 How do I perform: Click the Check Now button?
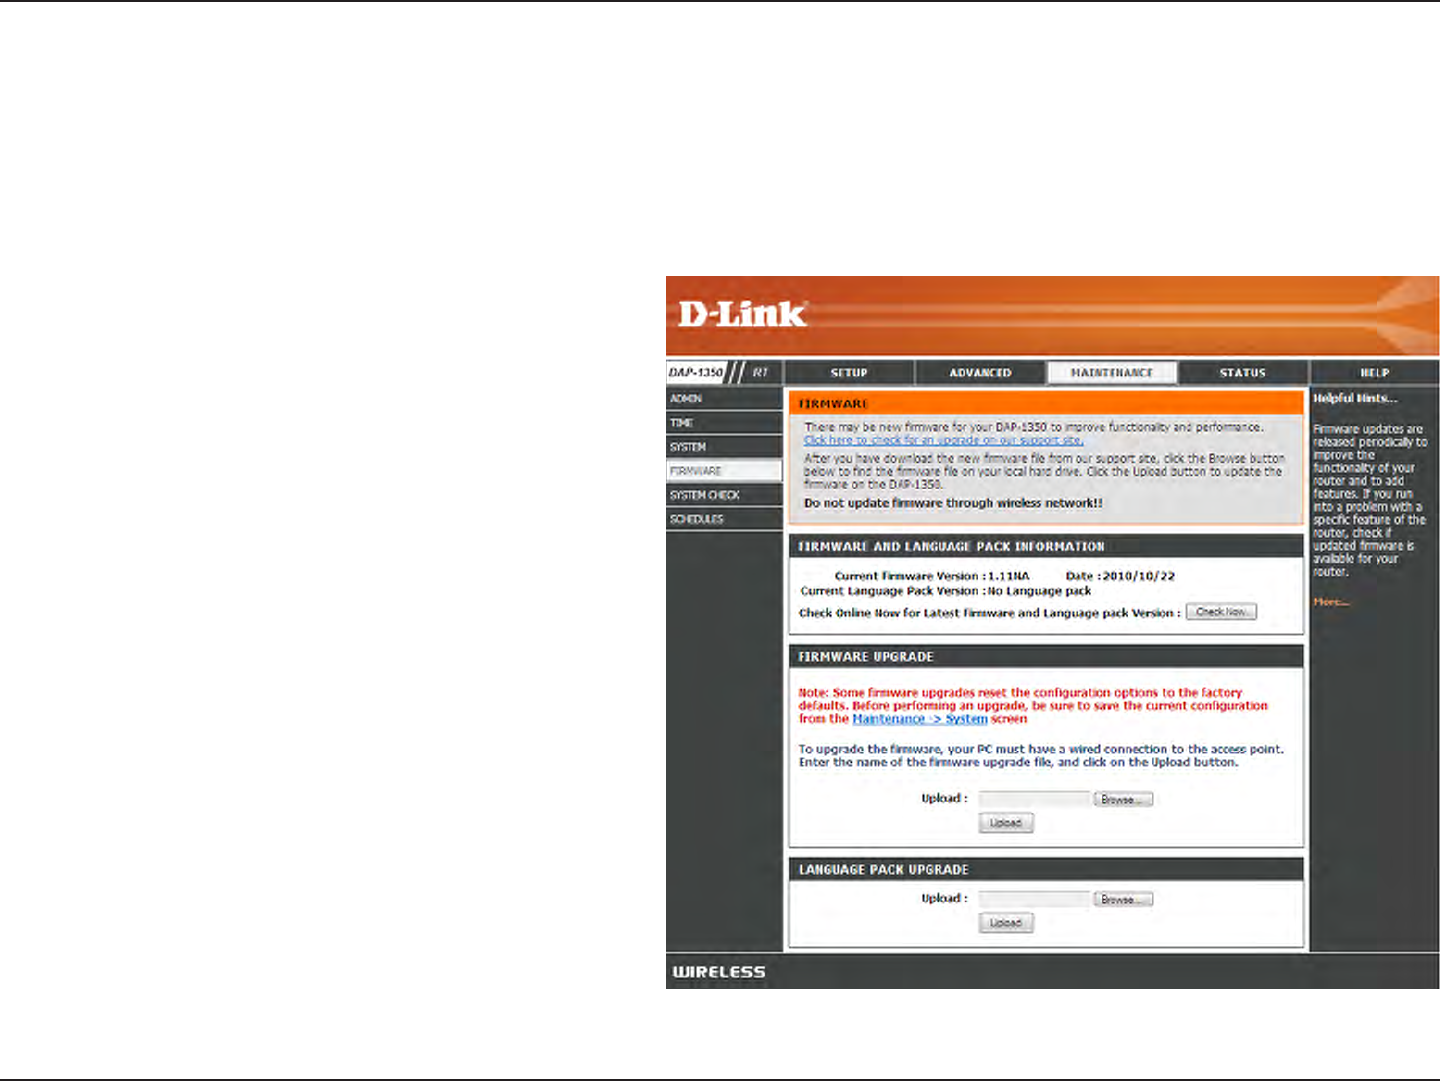click(x=1221, y=612)
